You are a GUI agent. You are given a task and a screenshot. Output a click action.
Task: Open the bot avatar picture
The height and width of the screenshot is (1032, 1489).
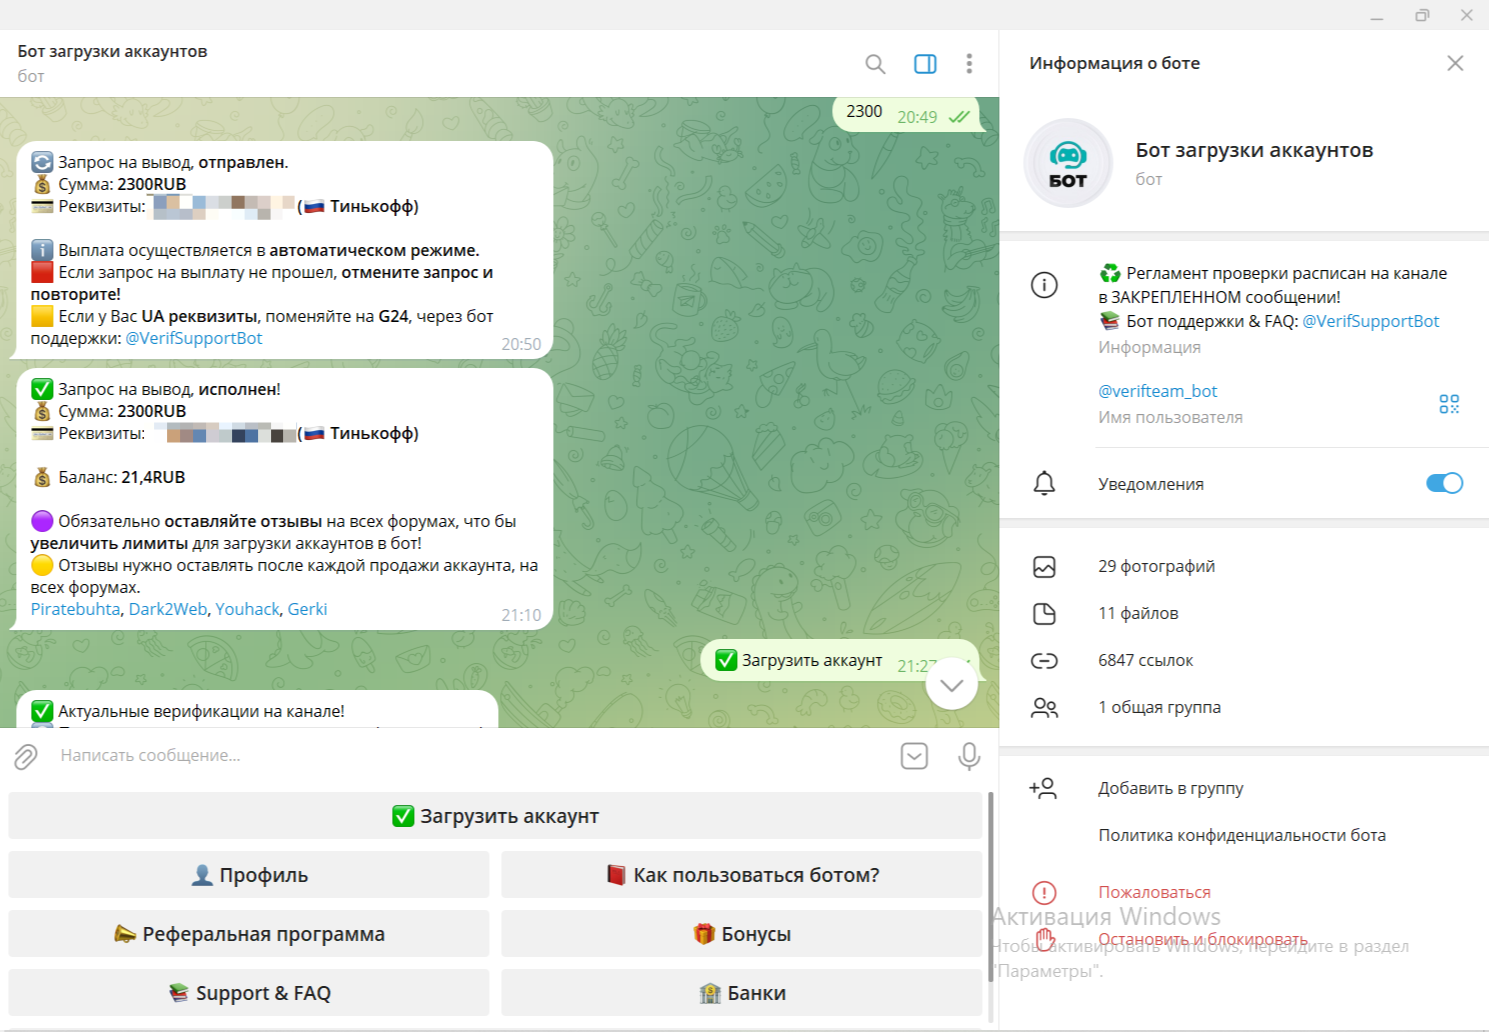coord(1068,164)
